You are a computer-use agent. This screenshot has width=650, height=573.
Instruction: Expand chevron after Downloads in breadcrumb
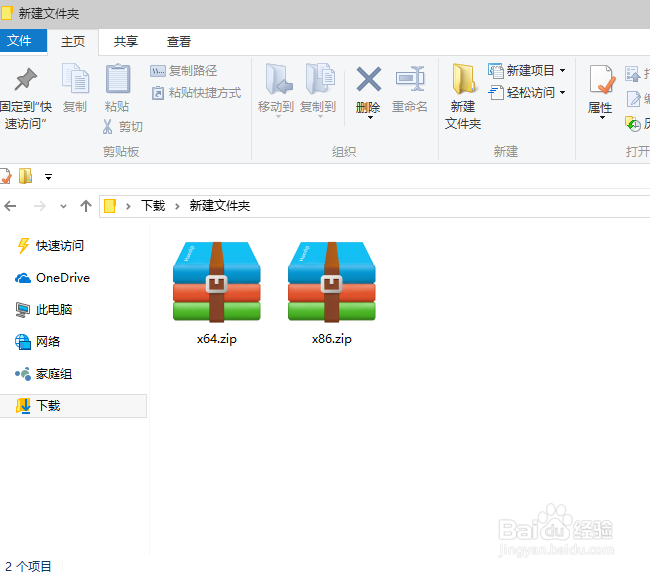pos(177,206)
